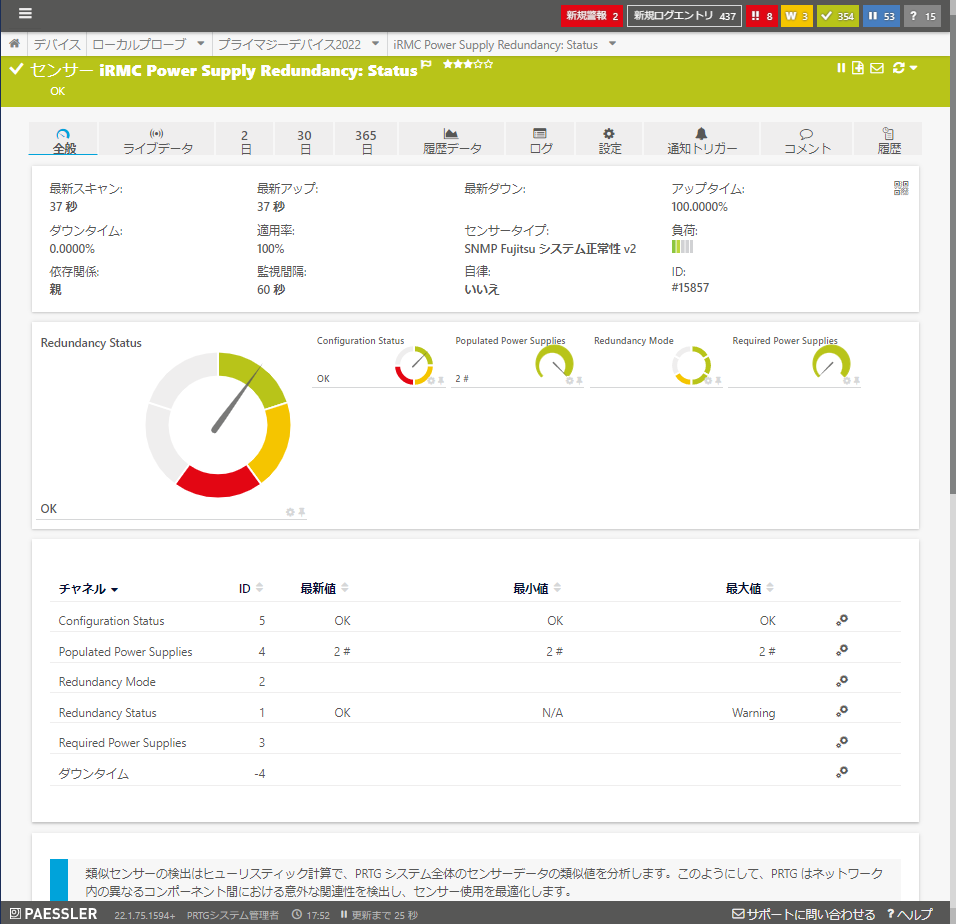This screenshot has width=956, height=924.
Task: Open gear settings on Configuration Status gauge
Action: pos(431,380)
